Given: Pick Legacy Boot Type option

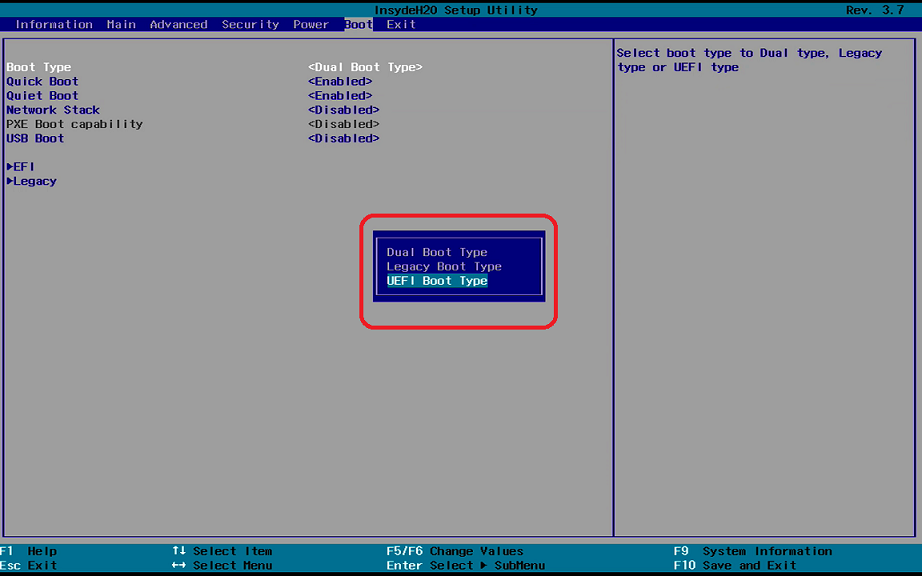Looking at the screenshot, I should [444, 267].
